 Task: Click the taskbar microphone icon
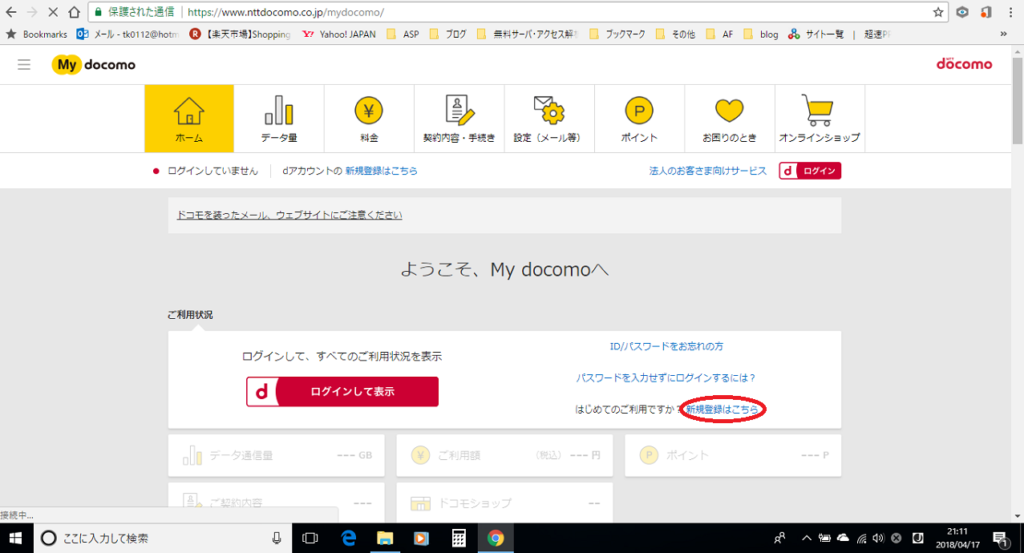tap(277, 538)
